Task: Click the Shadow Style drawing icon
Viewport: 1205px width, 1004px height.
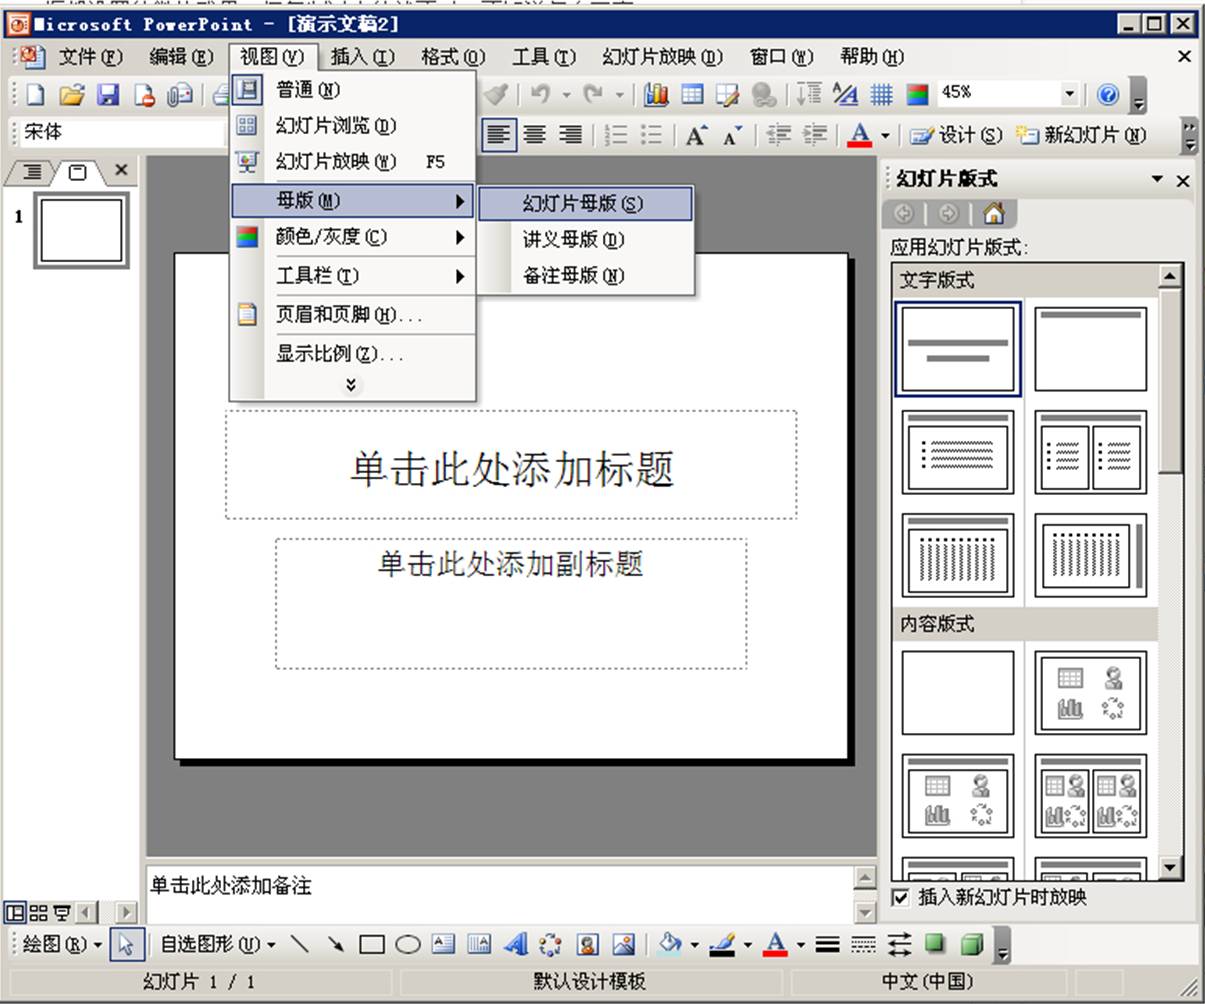Action: tap(935, 940)
